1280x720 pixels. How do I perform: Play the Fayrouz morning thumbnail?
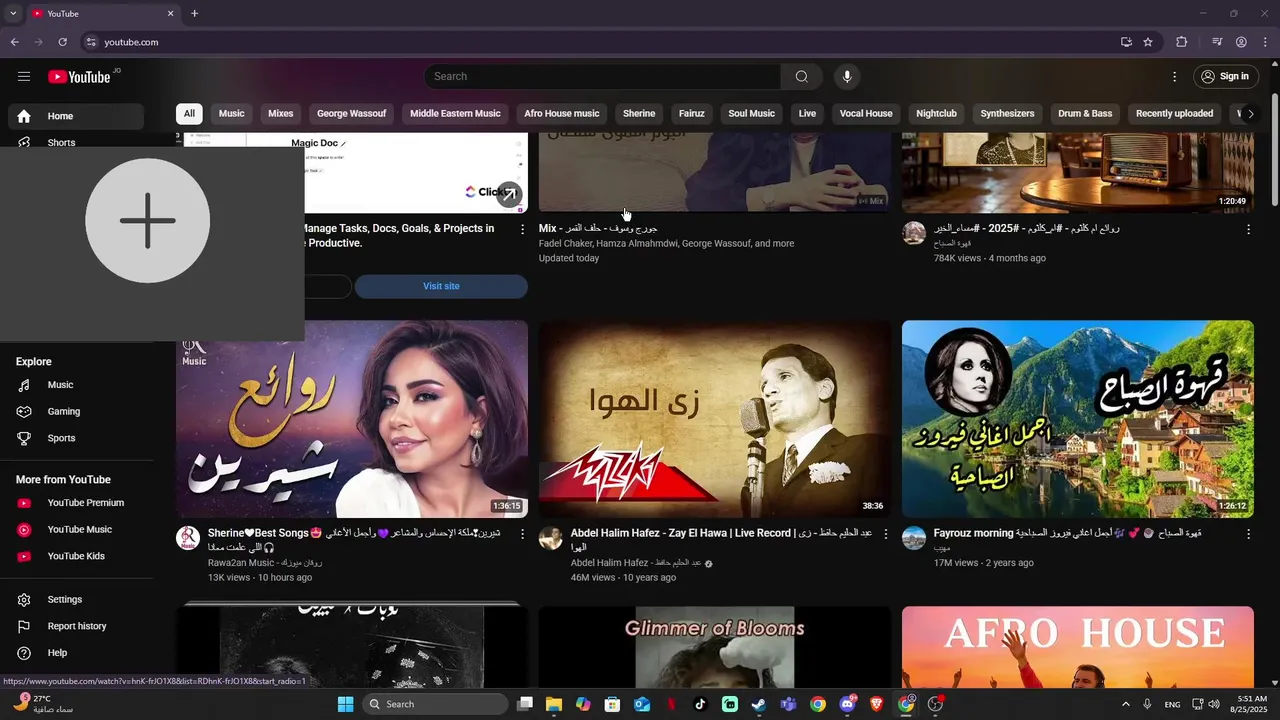tap(1078, 419)
